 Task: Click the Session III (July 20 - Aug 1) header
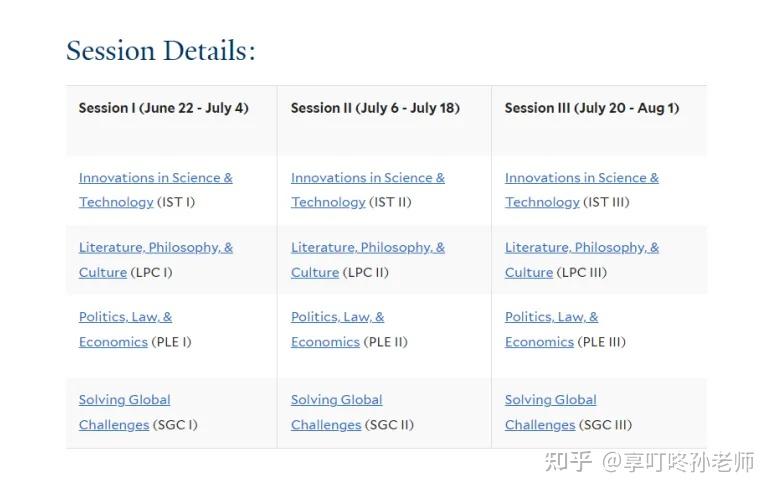coord(591,108)
